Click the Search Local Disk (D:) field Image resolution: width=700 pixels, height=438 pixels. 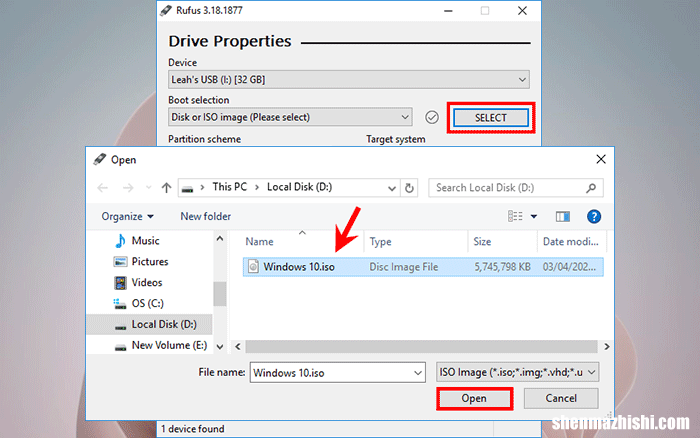516,188
